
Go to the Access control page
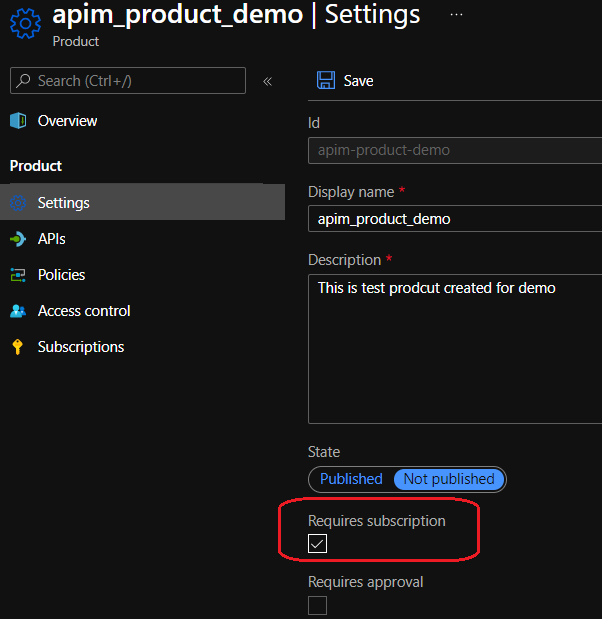click(x=84, y=311)
